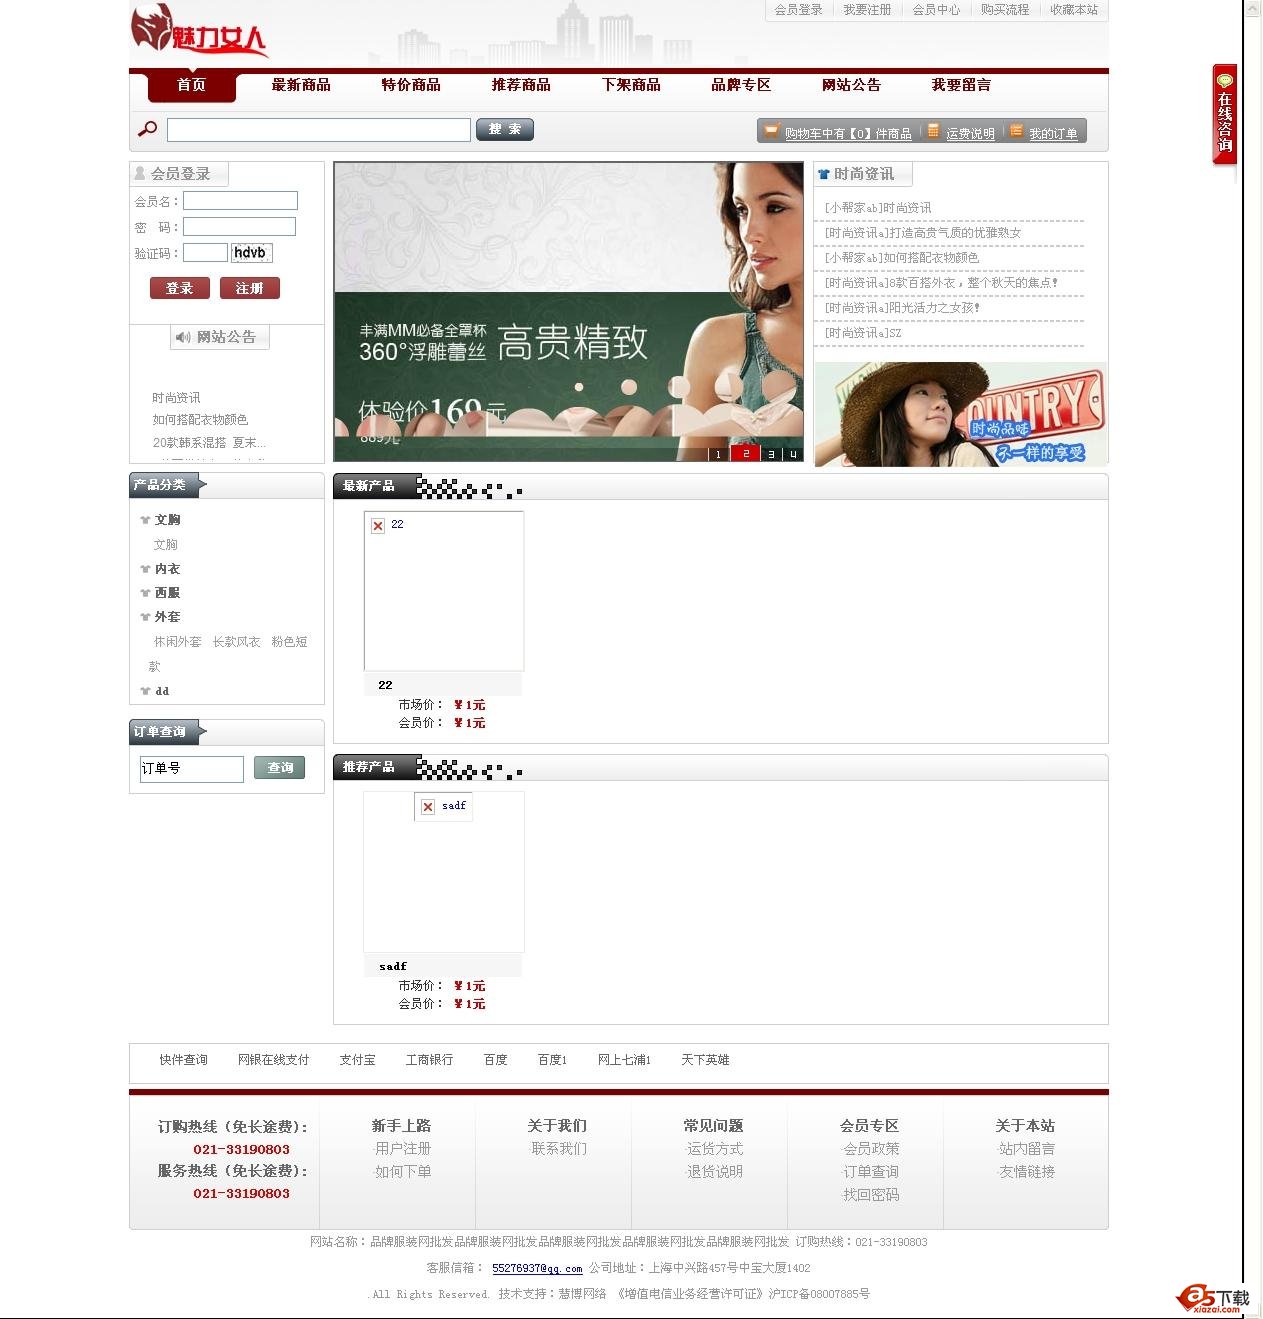Open 休闲外套 subcategory

coord(177,642)
